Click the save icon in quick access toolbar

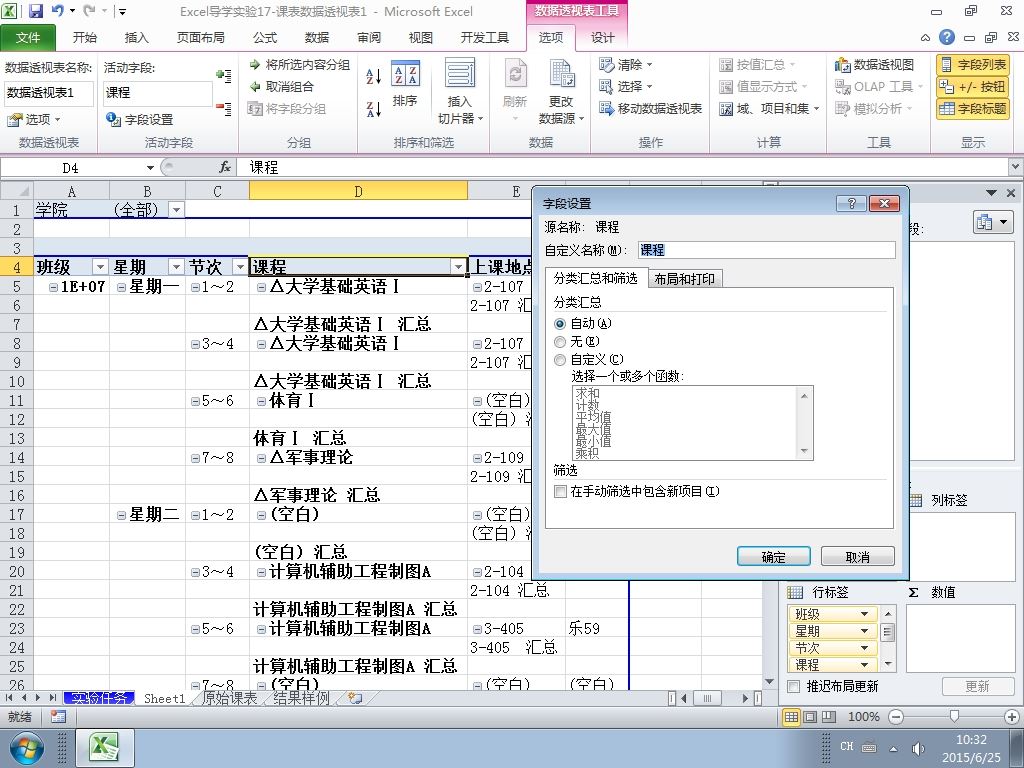[x=36, y=11]
